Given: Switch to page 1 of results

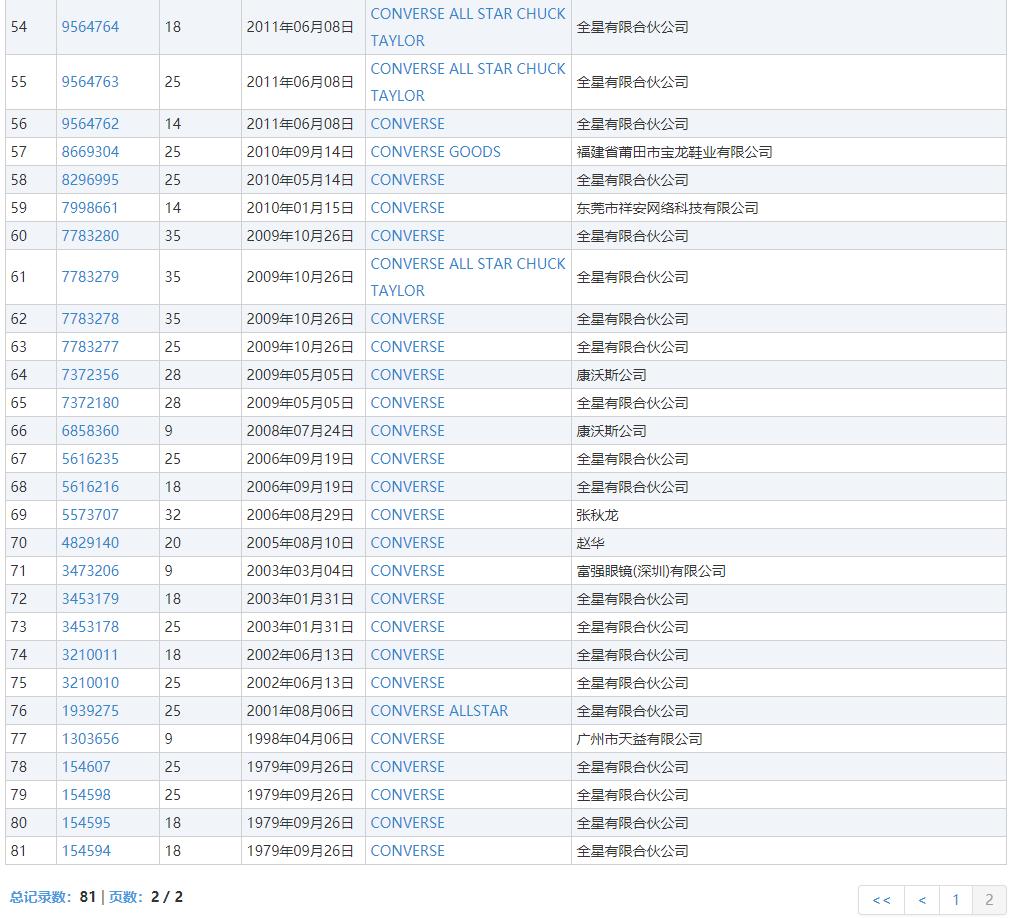Looking at the screenshot, I should point(955,900).
